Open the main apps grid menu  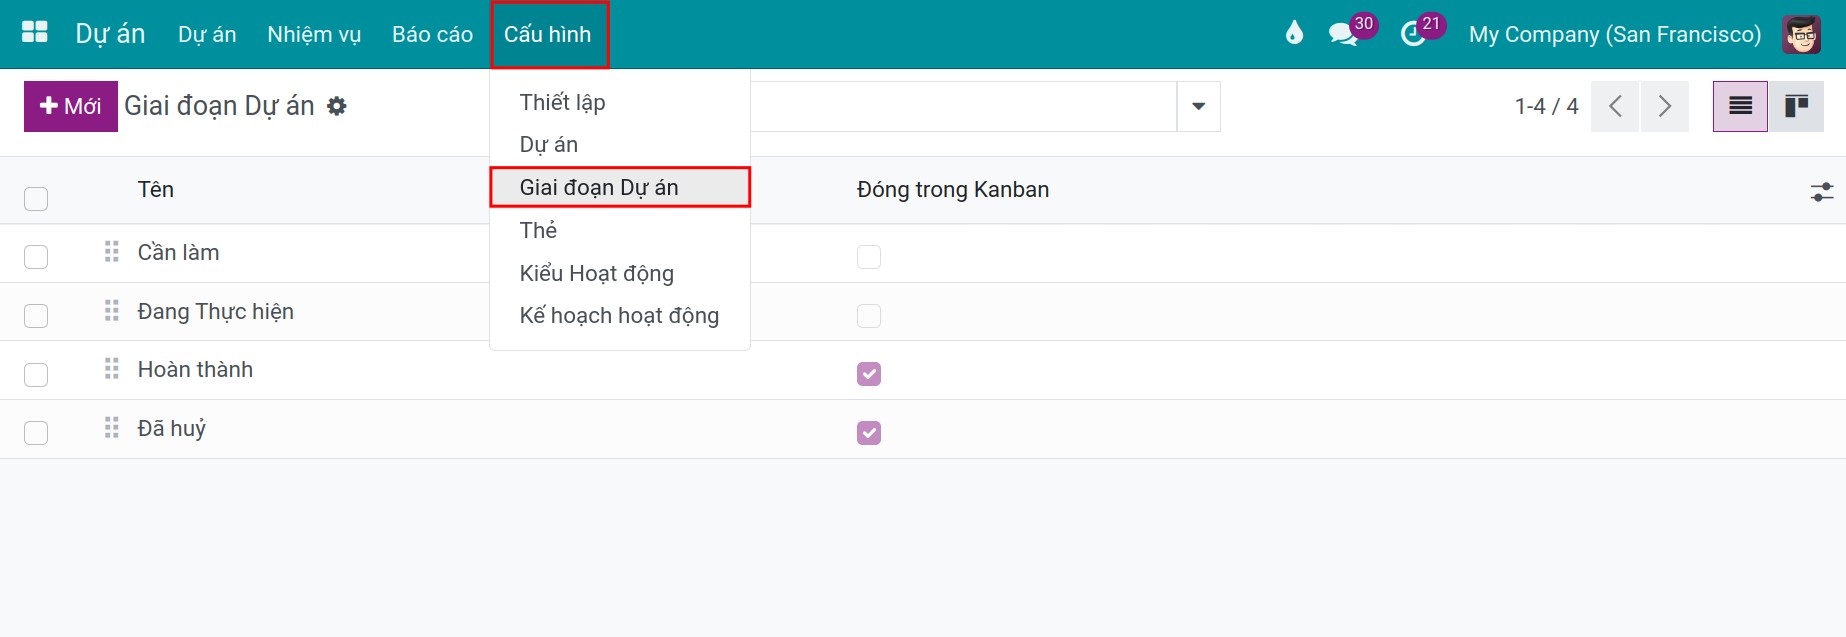(35, 33)
